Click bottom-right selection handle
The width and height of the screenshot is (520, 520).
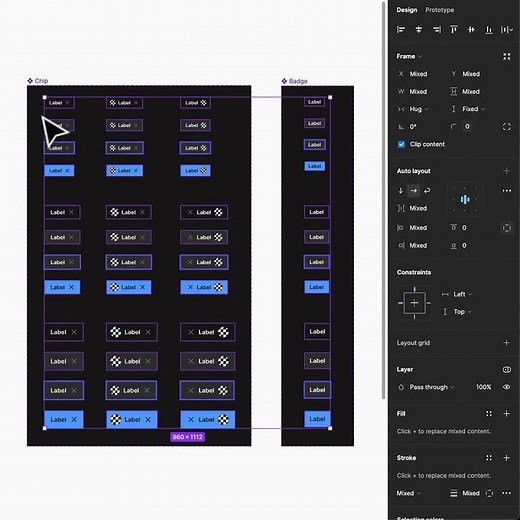click(x=330, y=428)
